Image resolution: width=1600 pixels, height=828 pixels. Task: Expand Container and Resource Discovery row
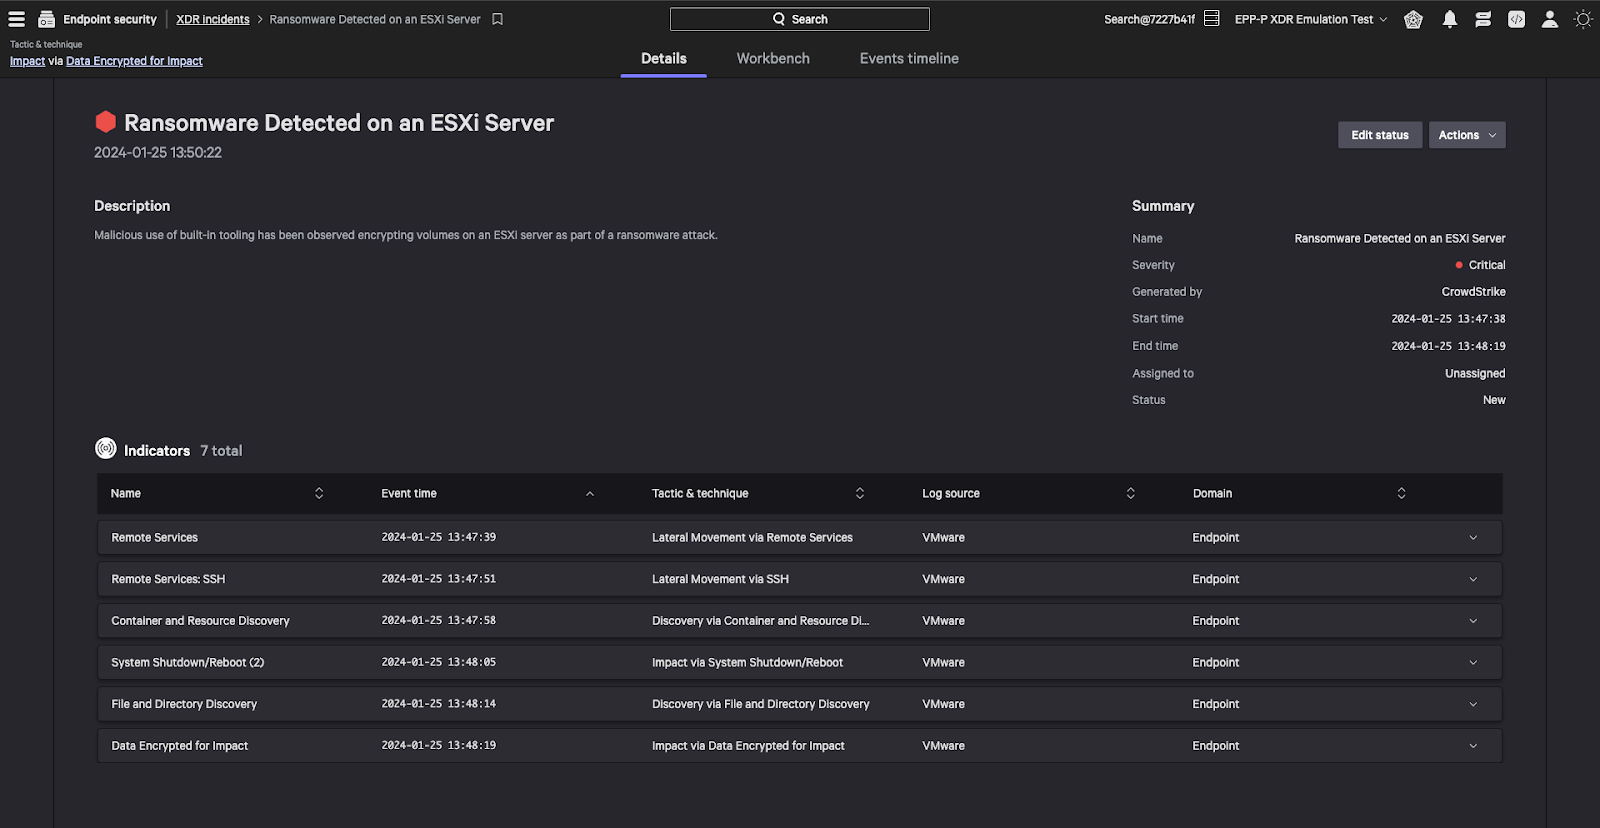1473,621
